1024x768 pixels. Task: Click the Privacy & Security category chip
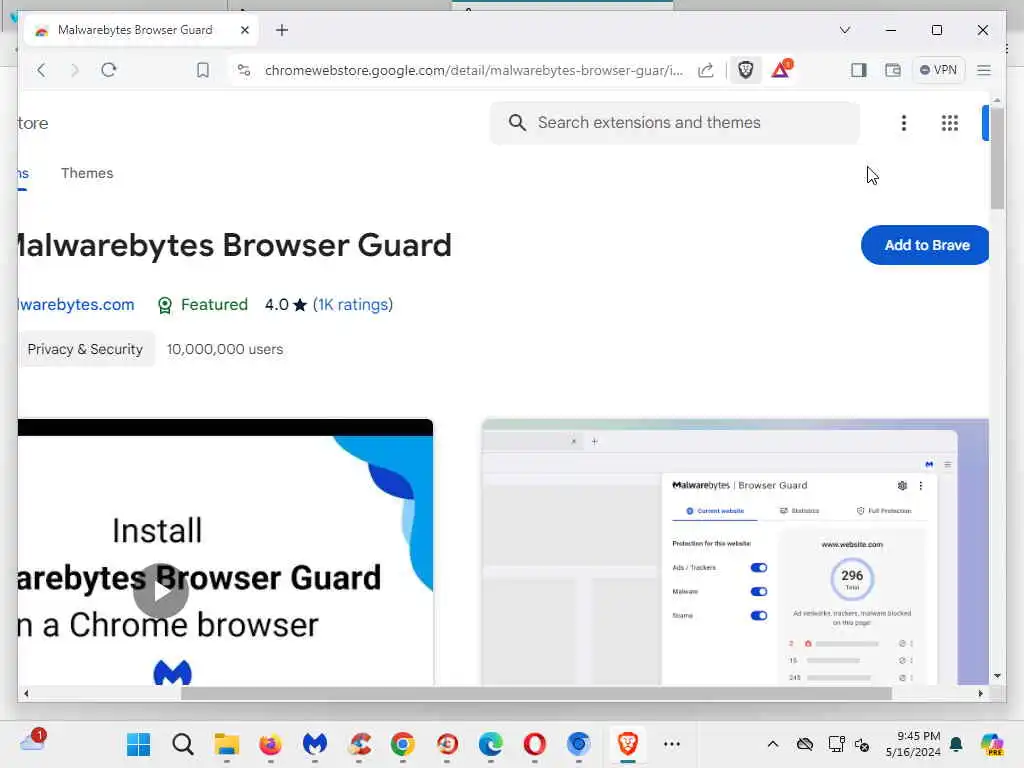click(85, 349)
